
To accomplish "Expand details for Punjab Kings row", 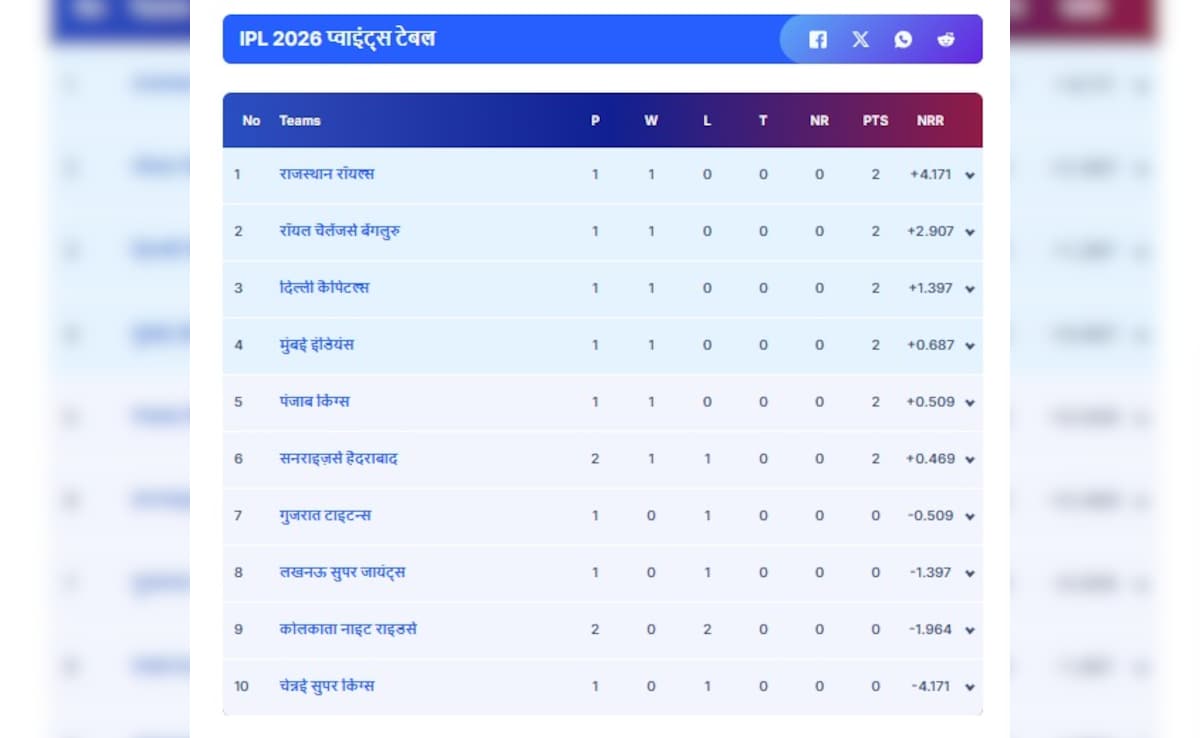I will coord(967,401).
